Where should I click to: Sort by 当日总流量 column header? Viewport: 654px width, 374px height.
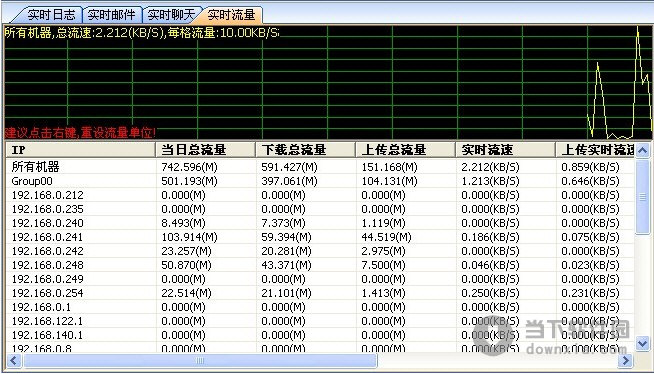(x=206, y=150)
